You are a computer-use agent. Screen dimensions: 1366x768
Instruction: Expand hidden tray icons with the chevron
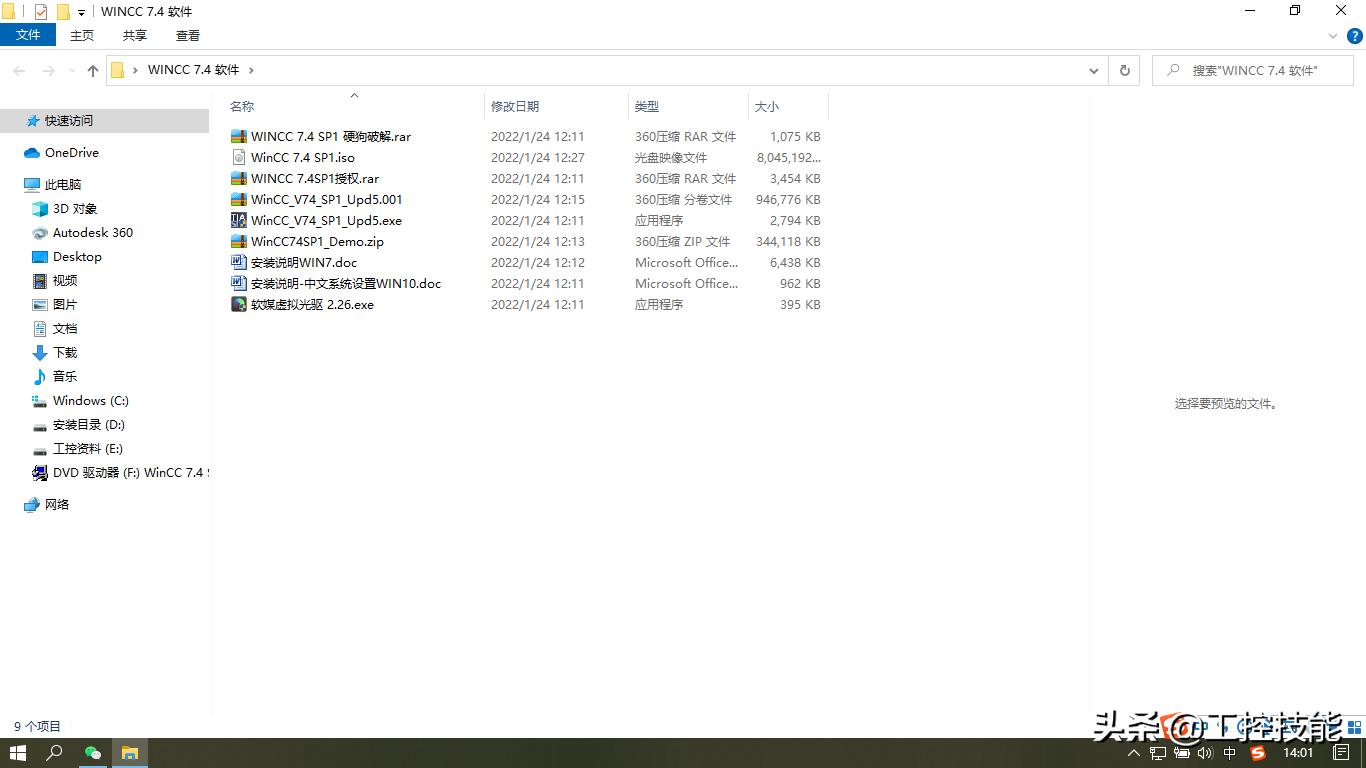click(x=1134, y=753)
